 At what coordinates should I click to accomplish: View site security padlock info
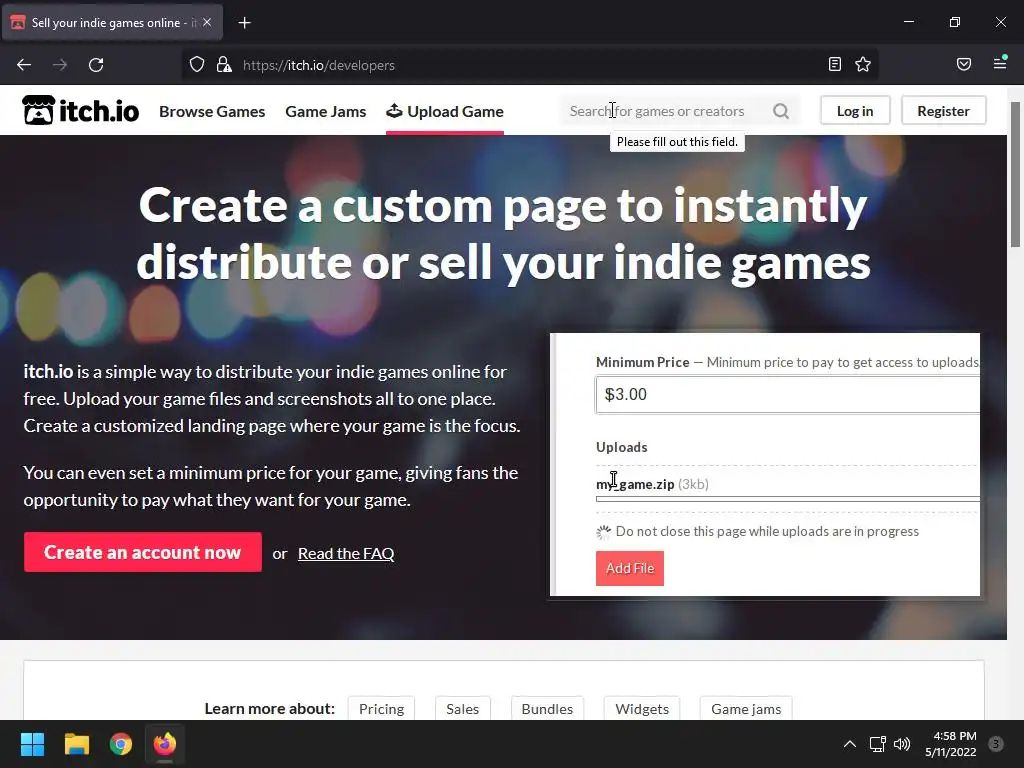tap(224, 65)
